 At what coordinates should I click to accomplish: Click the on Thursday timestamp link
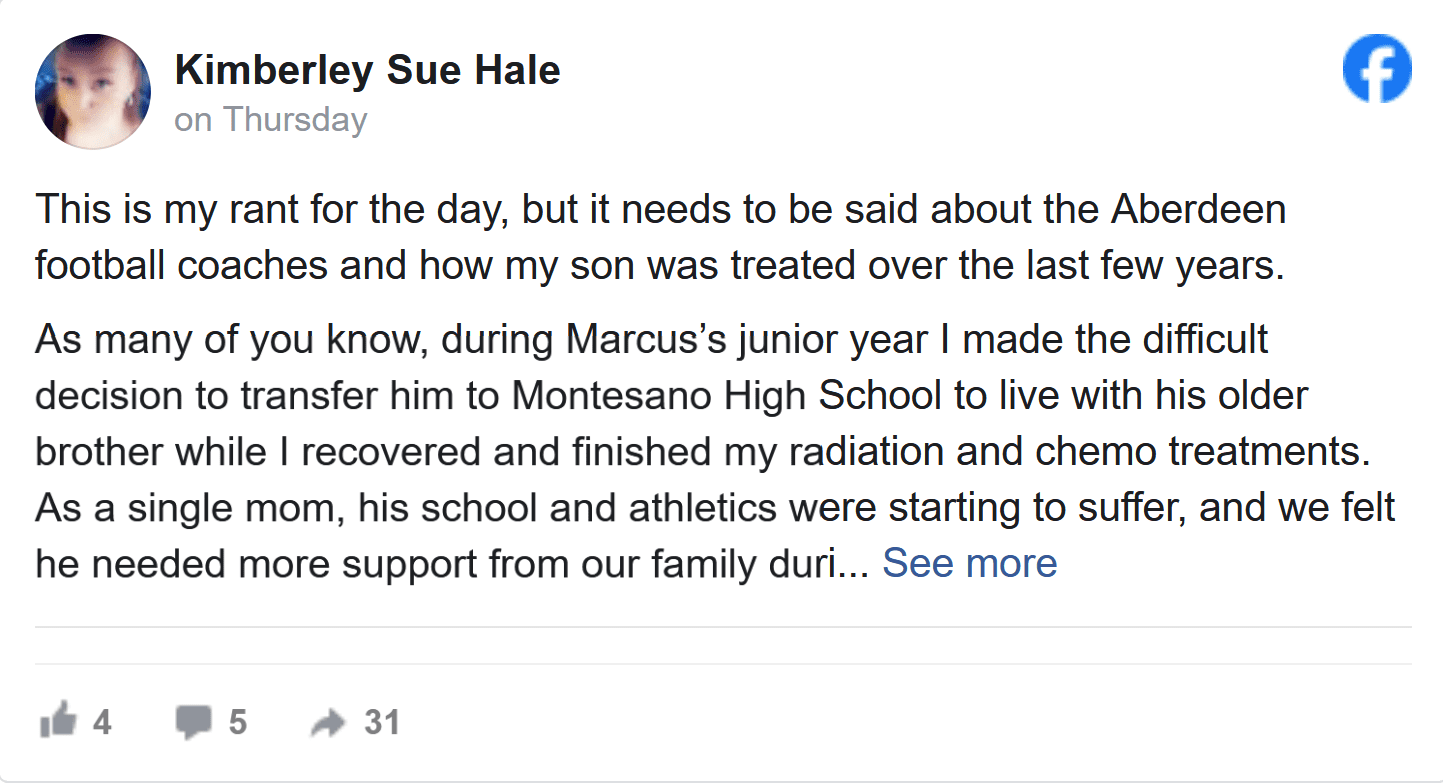pos(270,119)
